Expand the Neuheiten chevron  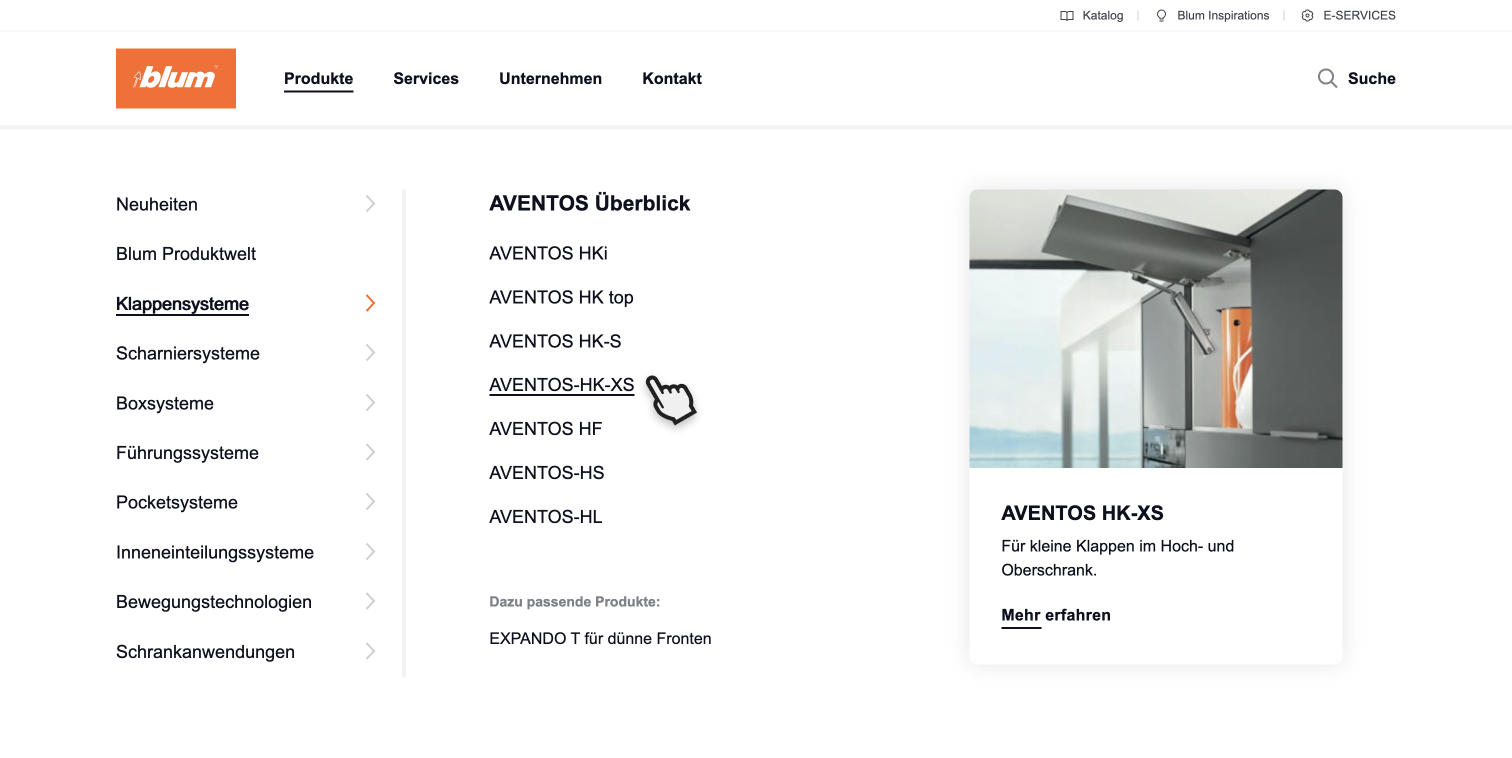coord(370,204)
